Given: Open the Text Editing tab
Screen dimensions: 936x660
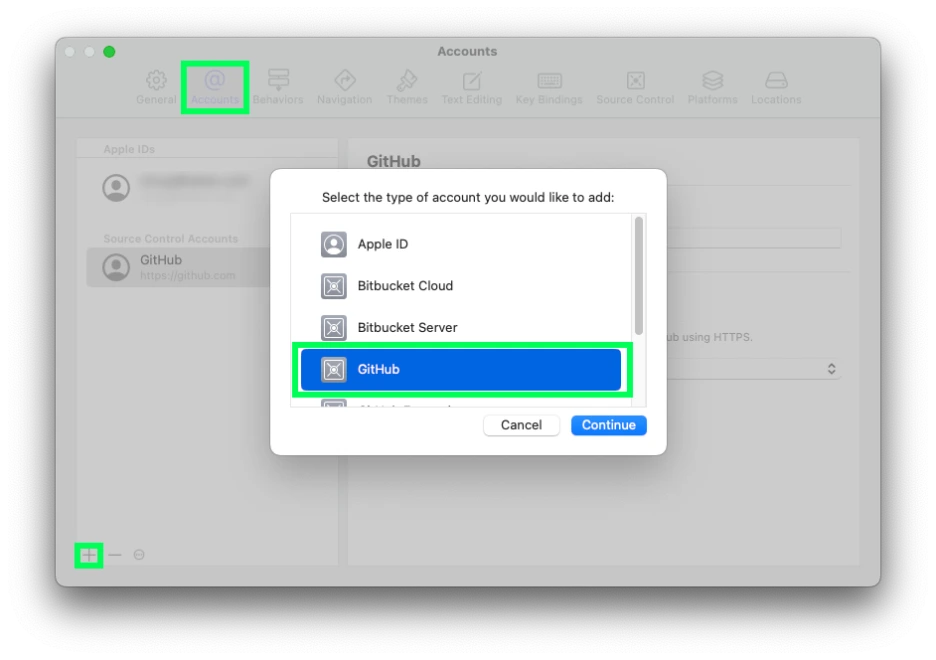Looking at the screenshot, I should [x=472, y=87].
